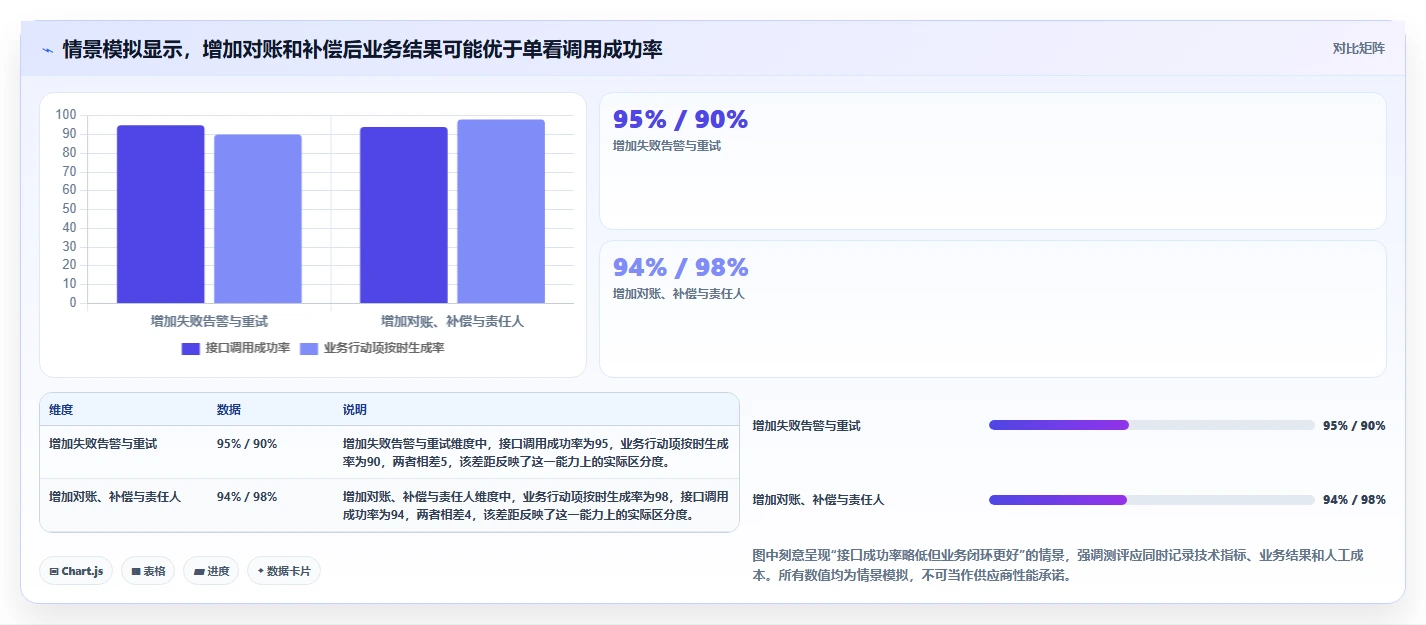Click the light blue 业务行动项按时生成率 legend swatch

[x=309, y=348]
